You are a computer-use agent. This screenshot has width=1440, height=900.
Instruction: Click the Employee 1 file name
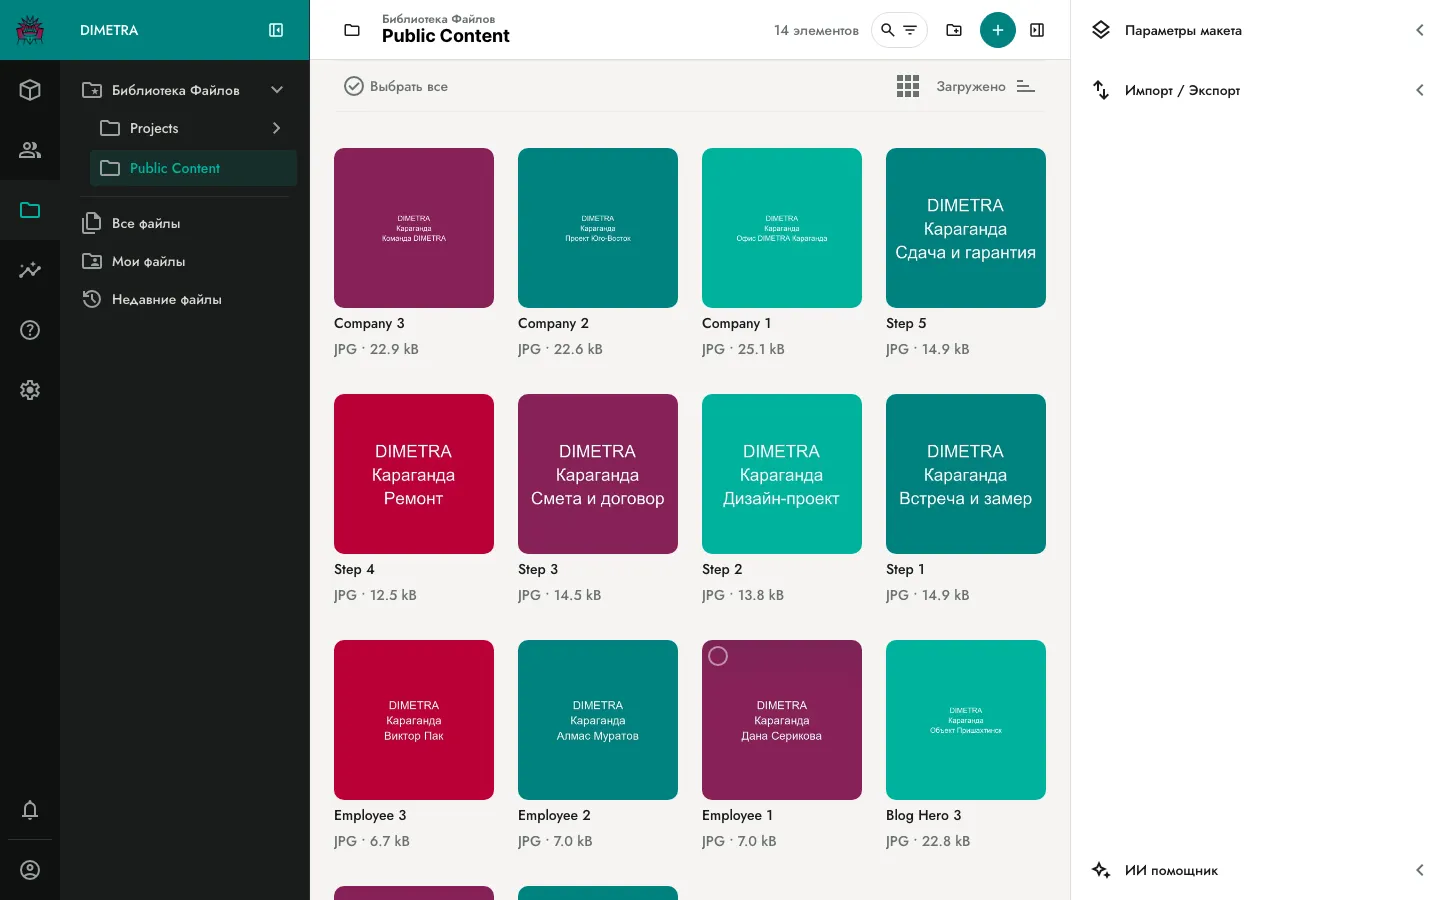(x=737, y=815)
